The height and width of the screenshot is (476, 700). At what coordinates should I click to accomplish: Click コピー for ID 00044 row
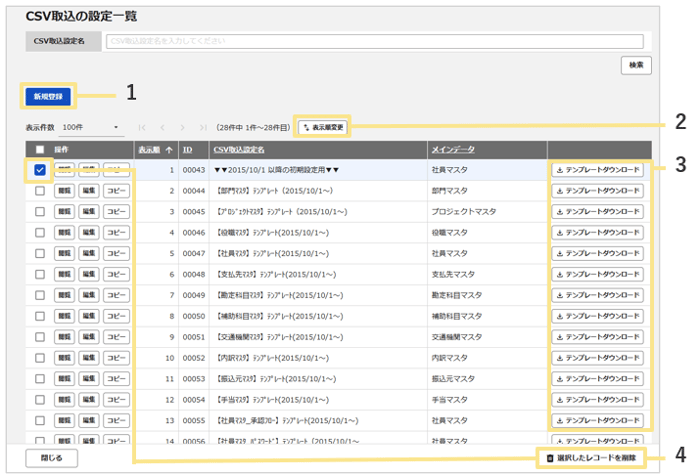coord(117,191)
